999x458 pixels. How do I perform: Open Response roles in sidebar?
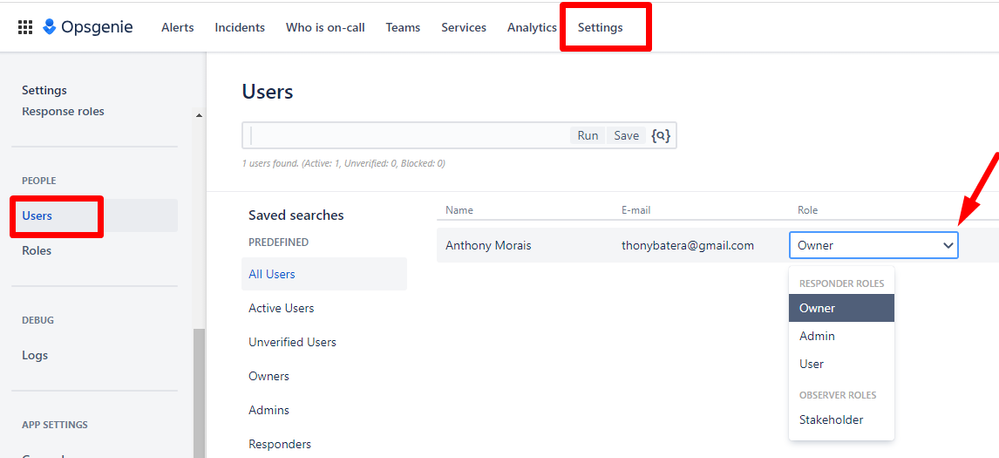click(63, 111)
